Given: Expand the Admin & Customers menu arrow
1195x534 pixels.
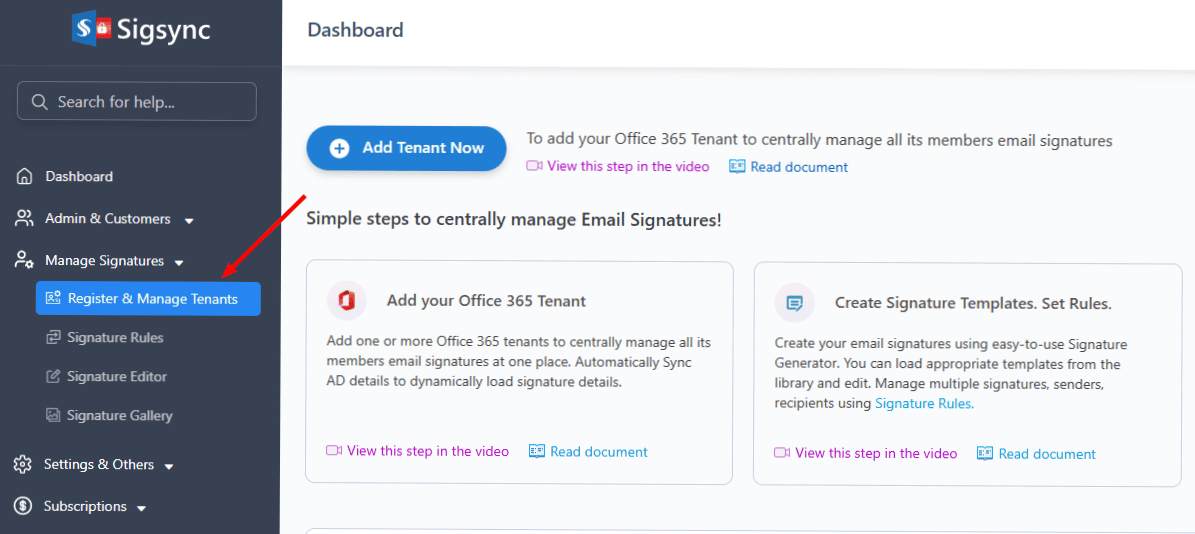Looking at the screenshot, I should point(189,220).
